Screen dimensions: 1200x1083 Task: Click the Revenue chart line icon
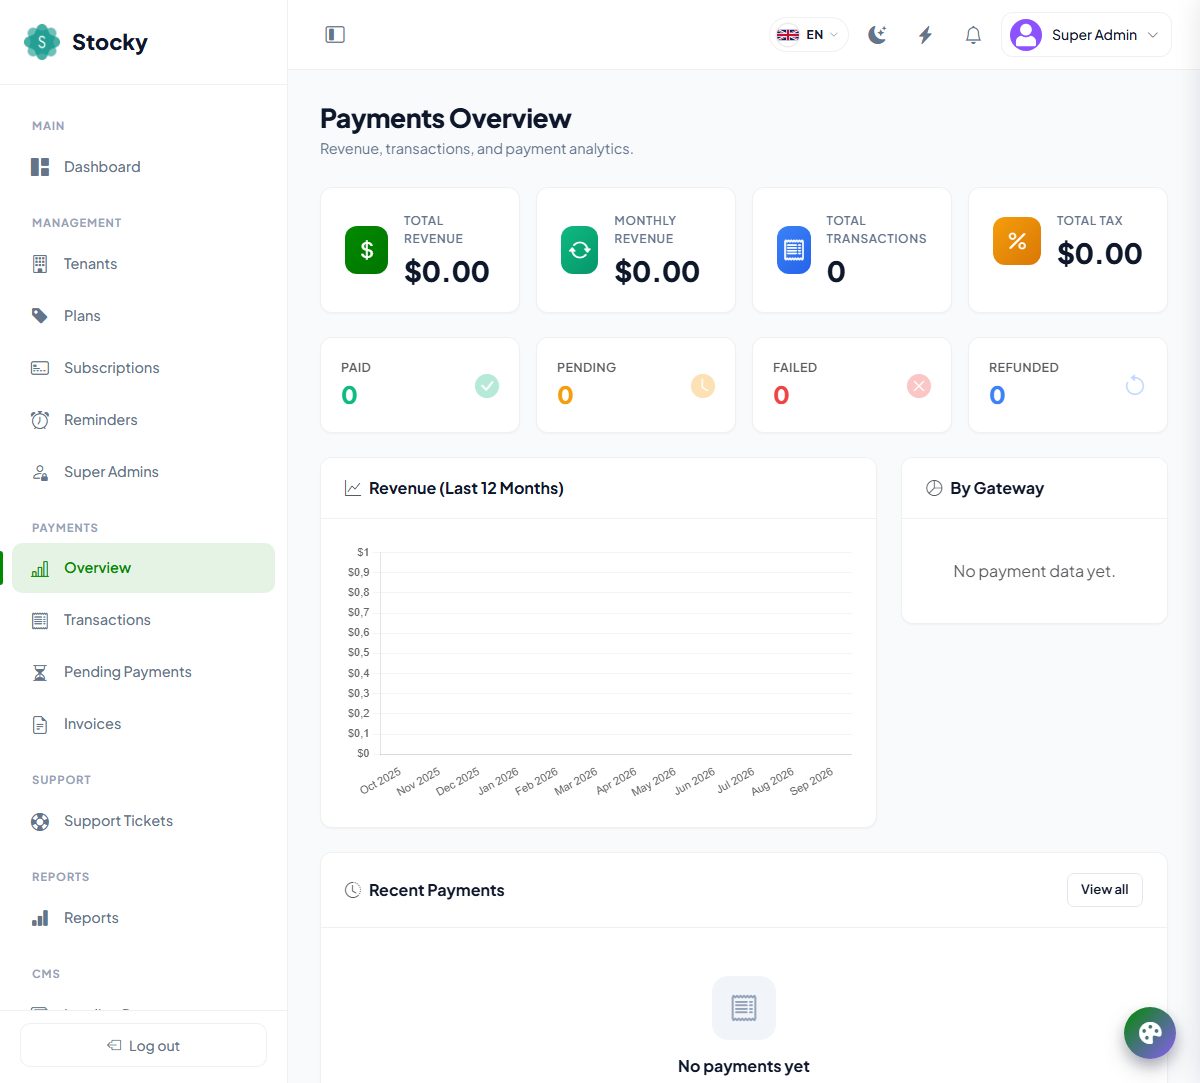[x=353, y=488]
